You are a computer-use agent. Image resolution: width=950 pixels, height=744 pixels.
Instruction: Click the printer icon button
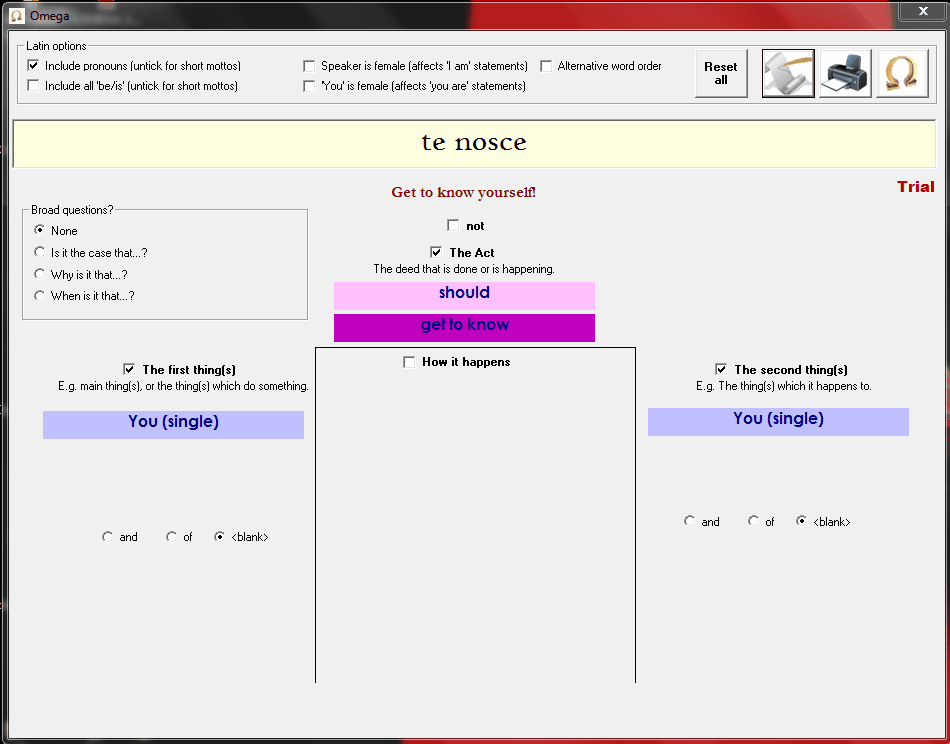coord(845,73)
